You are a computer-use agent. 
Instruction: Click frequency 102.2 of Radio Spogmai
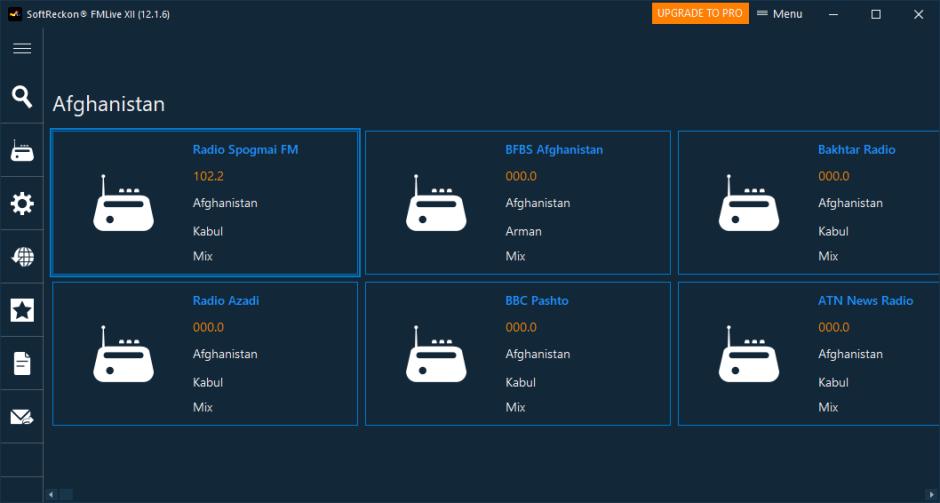click(x=208, y=176)
